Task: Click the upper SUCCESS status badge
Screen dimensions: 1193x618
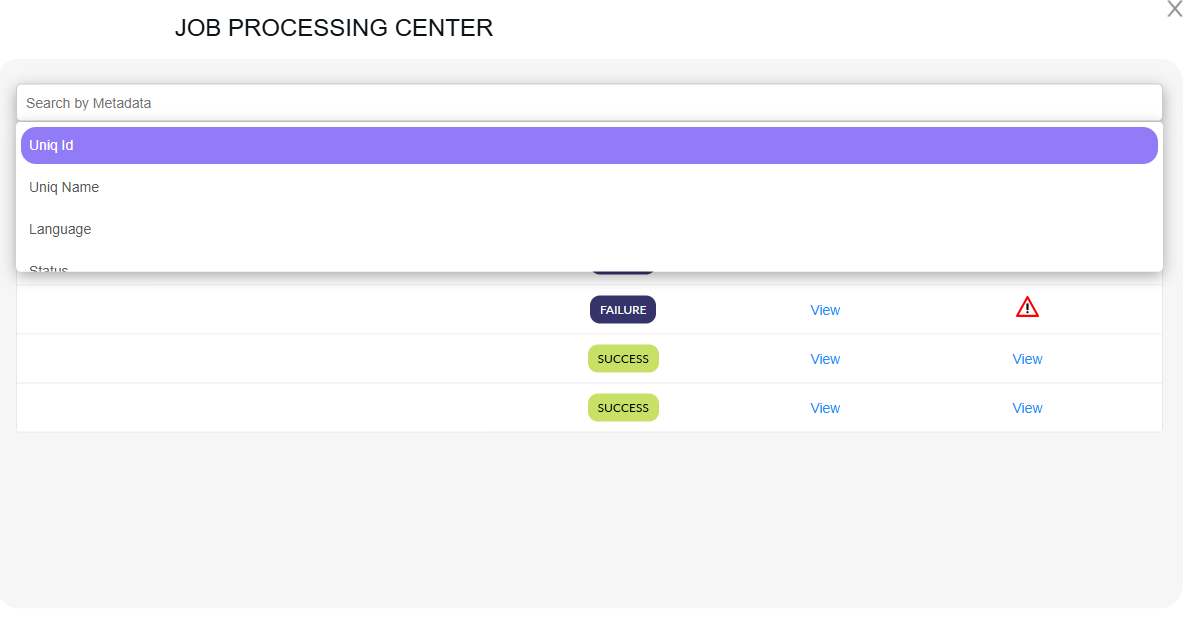Action: [623, 359]
